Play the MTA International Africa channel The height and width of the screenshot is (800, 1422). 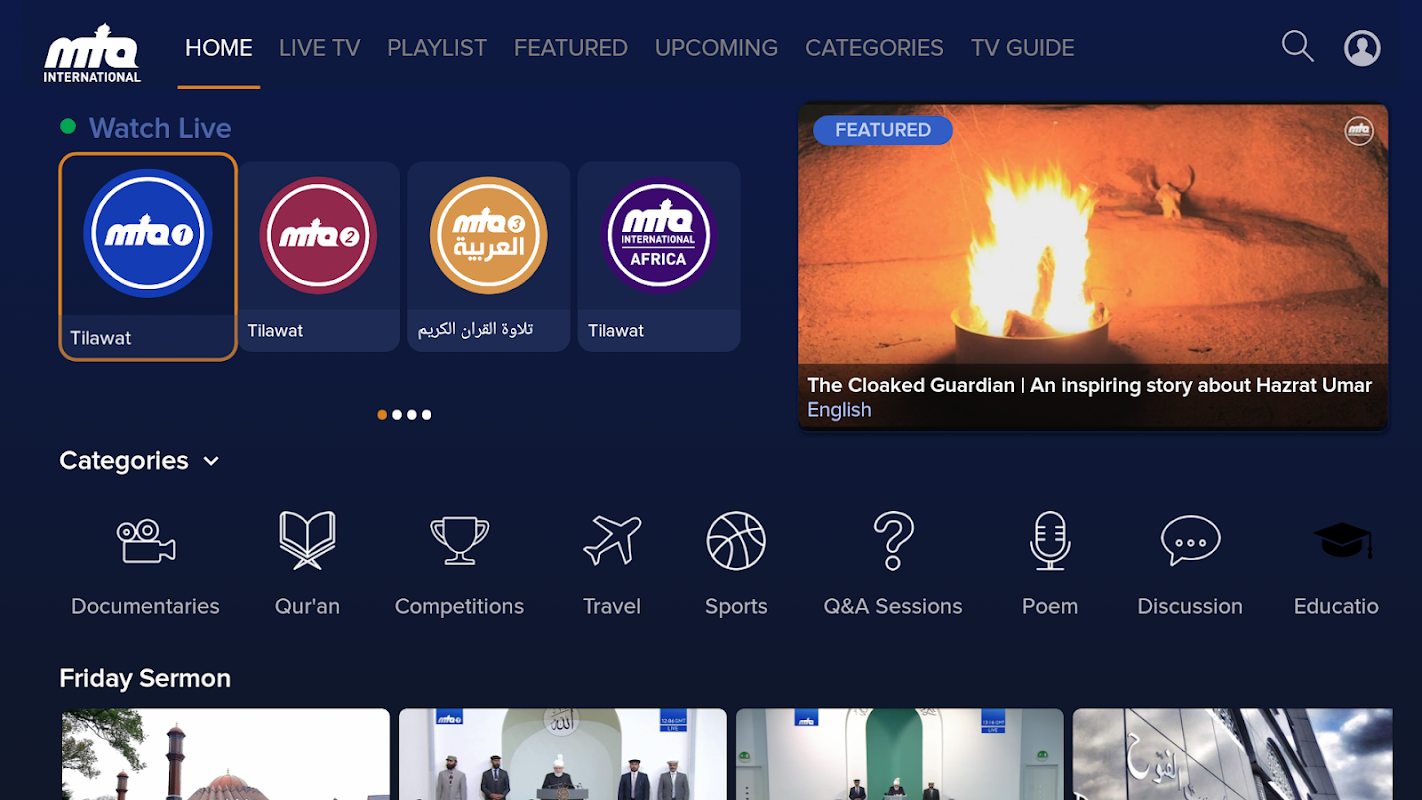coord(659,257)
